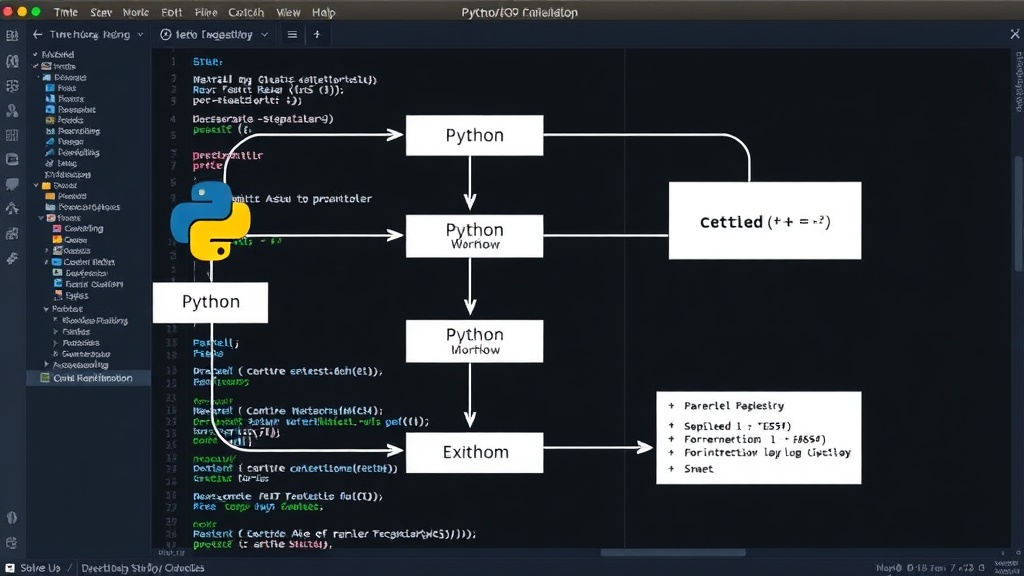Click the right-side status bar info text
The height and width of the screenshot is (576, 1024).
click(931, 568)
